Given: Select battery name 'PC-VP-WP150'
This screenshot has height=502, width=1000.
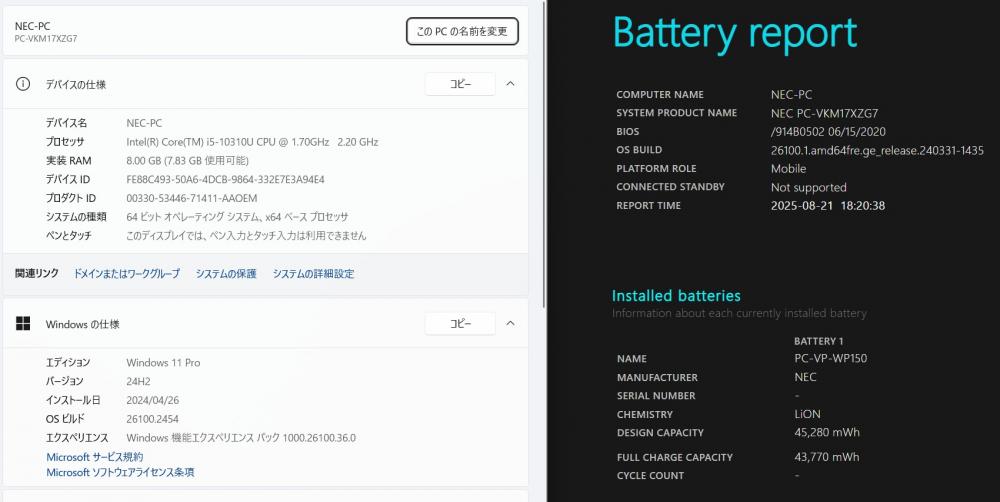Looking at the screenshot, I should click(x=831, y=358).
